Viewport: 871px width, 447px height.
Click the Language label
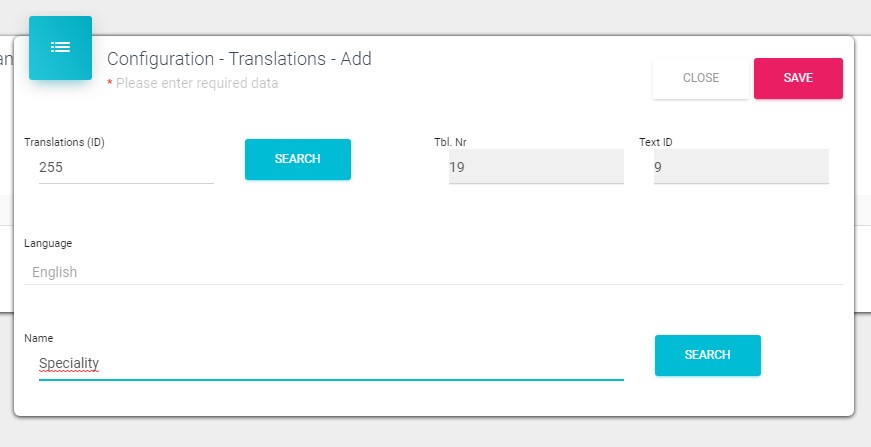(48, 243)
